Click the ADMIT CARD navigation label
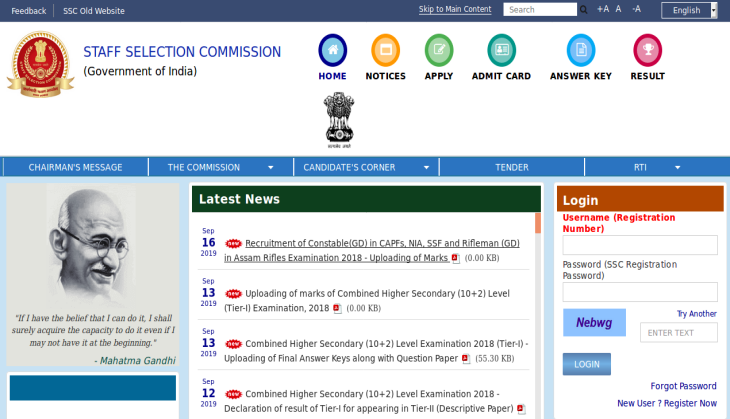Image resolution: width=730 pixels, height=419 pixels. (501, 76)
